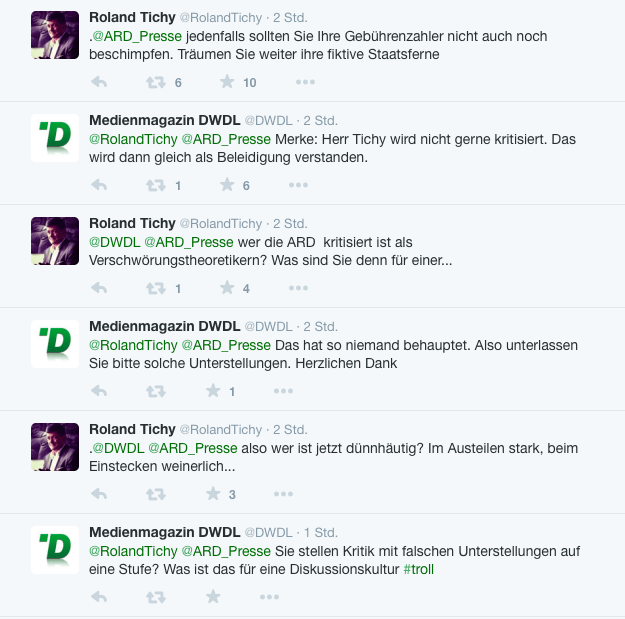Image resolution: width=625 pixels, height=619 pixels.
Task: Open the DWDL logo avatar on the last tweet
Action: click(55, 550)
